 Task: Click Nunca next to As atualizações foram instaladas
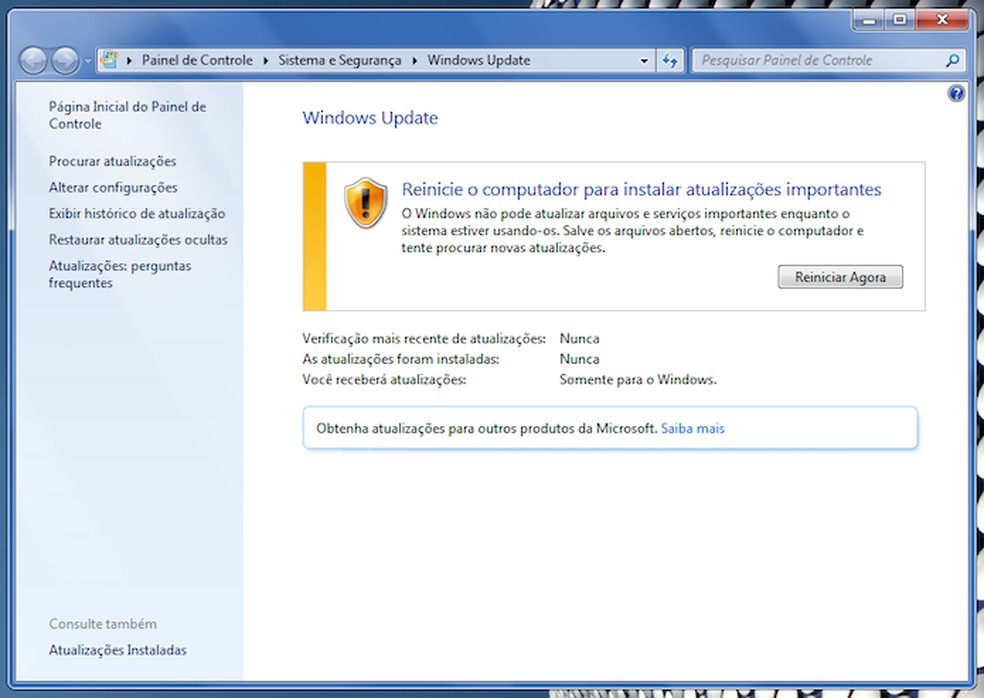tap(579, 359)
